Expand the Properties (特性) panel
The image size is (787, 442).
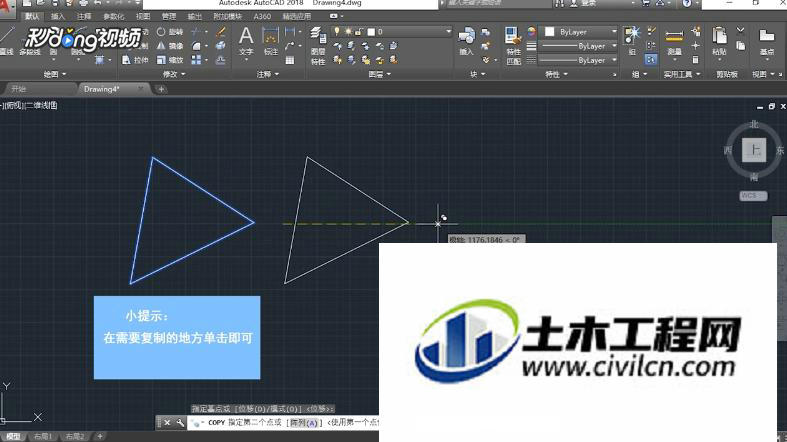coord(556,74)
